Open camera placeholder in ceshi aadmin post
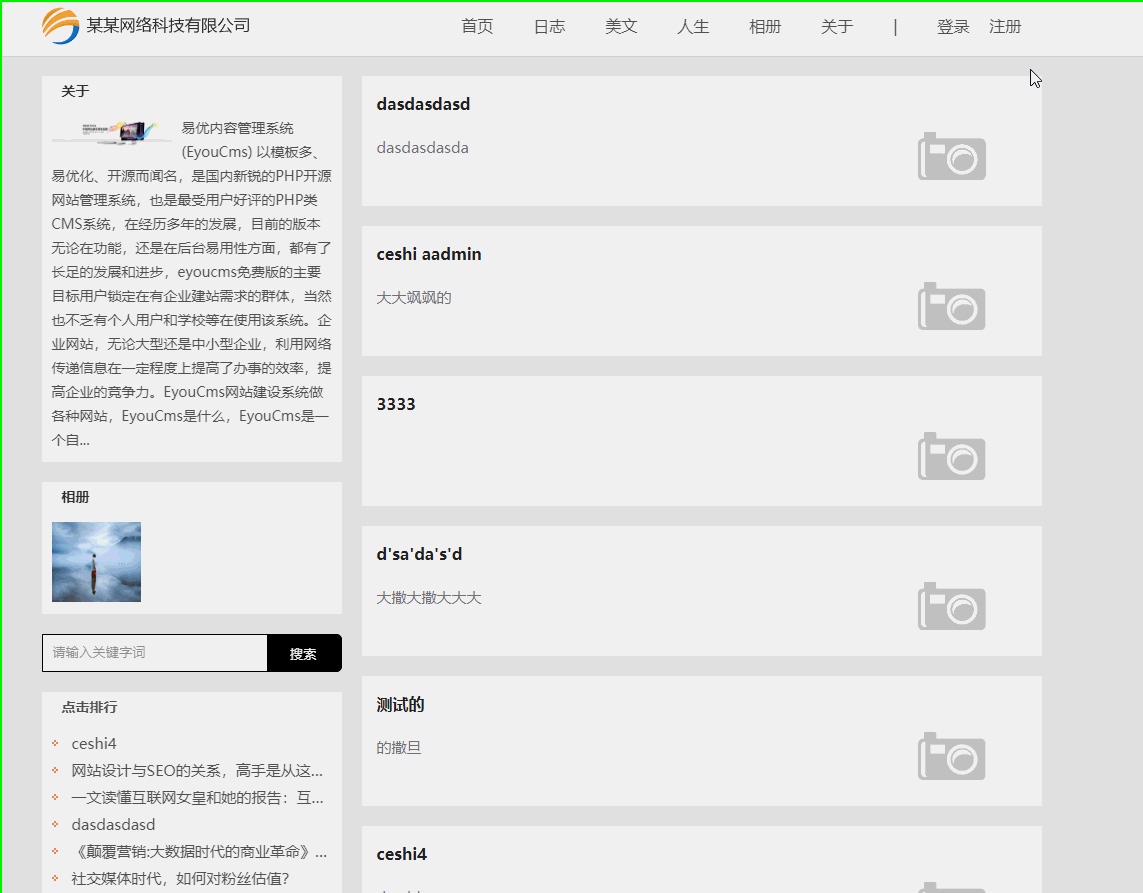Screen dimensions: 1143x893 click(951, 306)
